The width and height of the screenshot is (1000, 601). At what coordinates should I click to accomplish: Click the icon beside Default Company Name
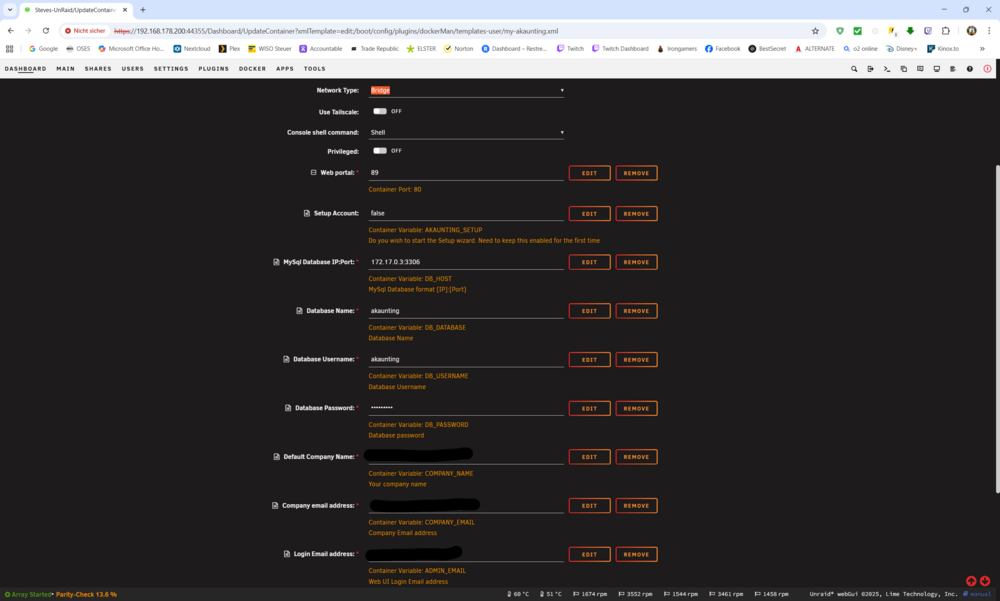tap(276, 457)
